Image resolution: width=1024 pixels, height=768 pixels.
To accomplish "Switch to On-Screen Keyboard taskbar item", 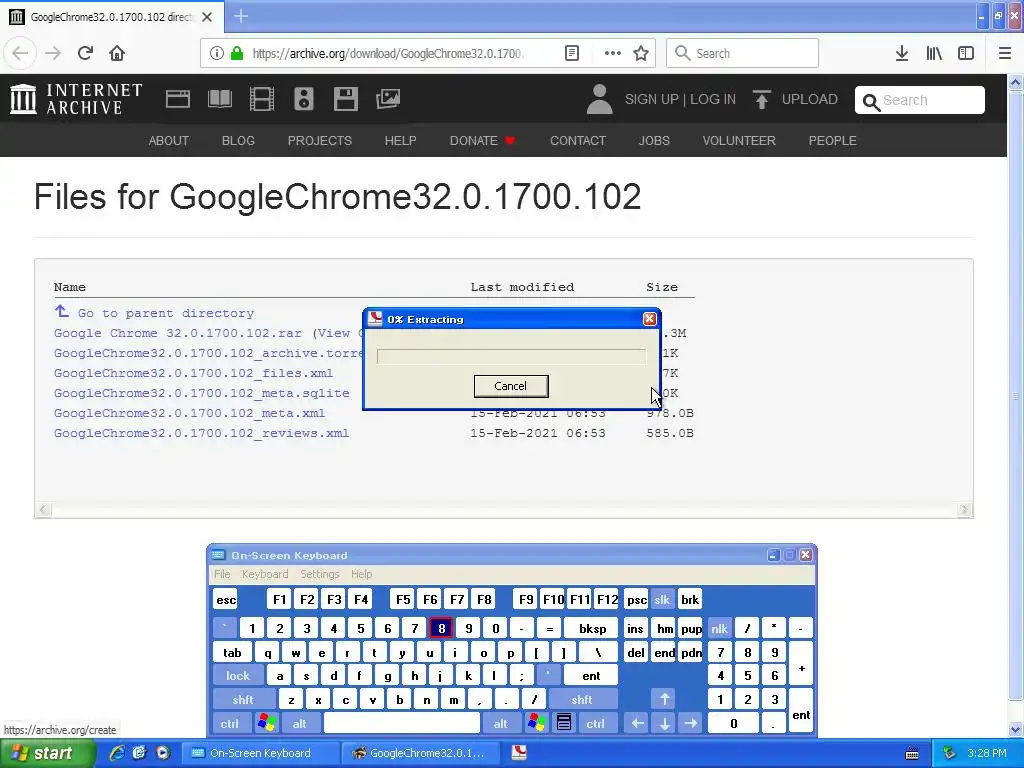I will (259, 753).
